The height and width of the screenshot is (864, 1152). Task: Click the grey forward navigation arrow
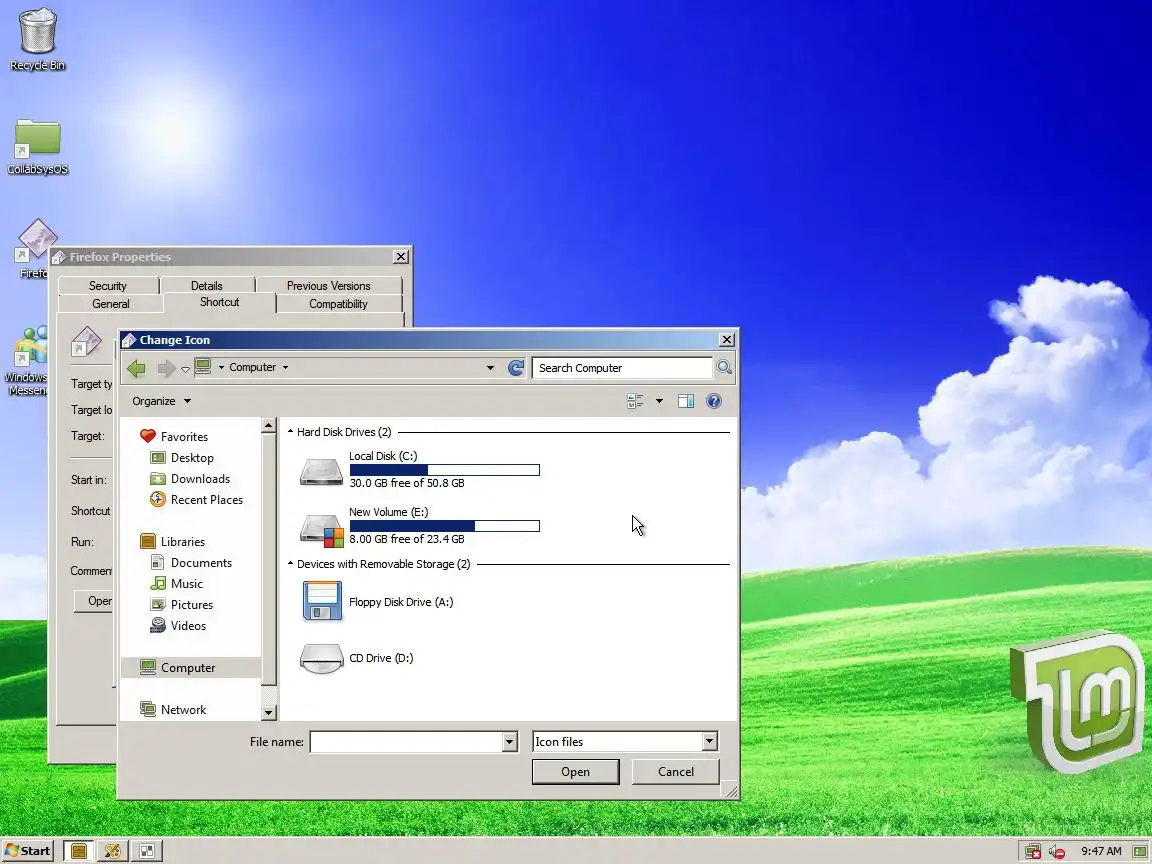[167, 368]
